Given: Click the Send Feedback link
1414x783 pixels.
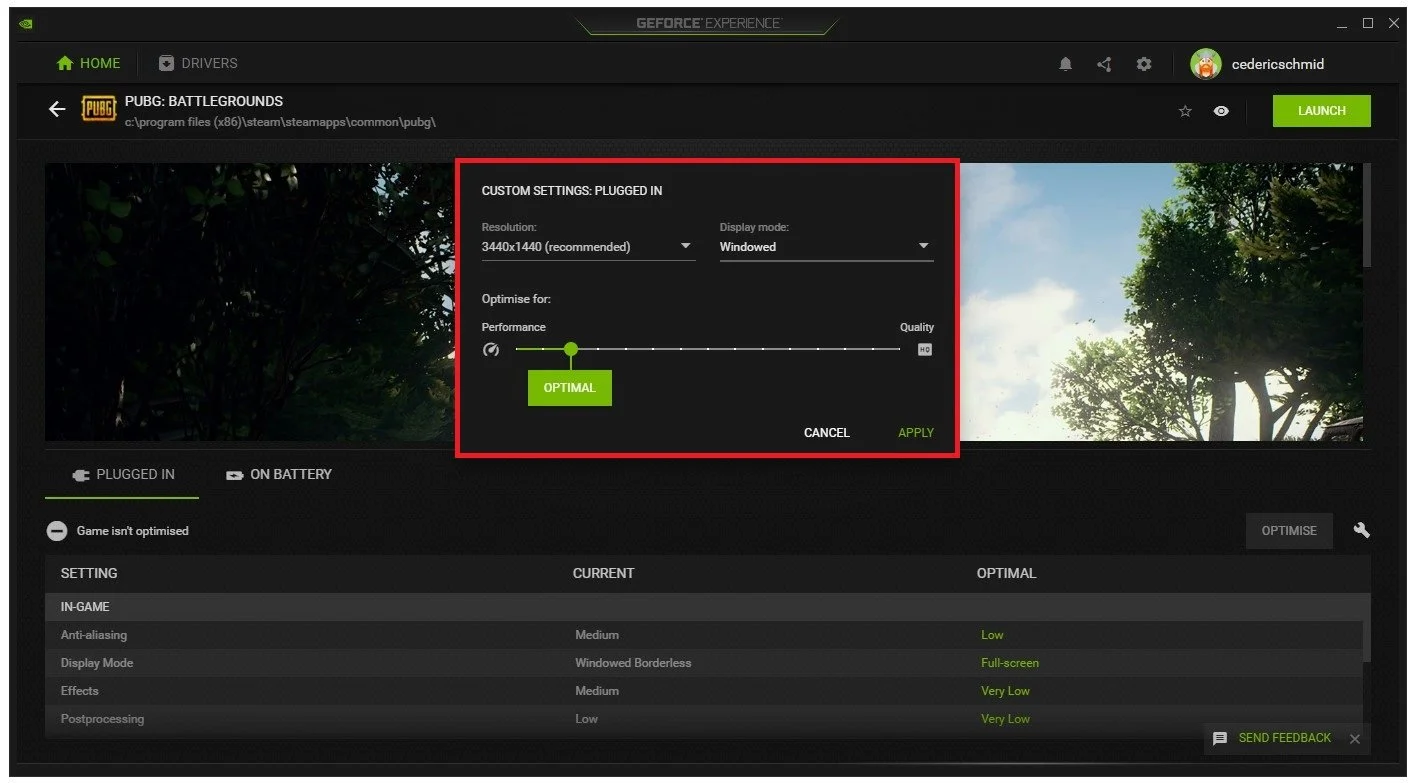Looking at the screenshot, I should tap(1285, 738).
